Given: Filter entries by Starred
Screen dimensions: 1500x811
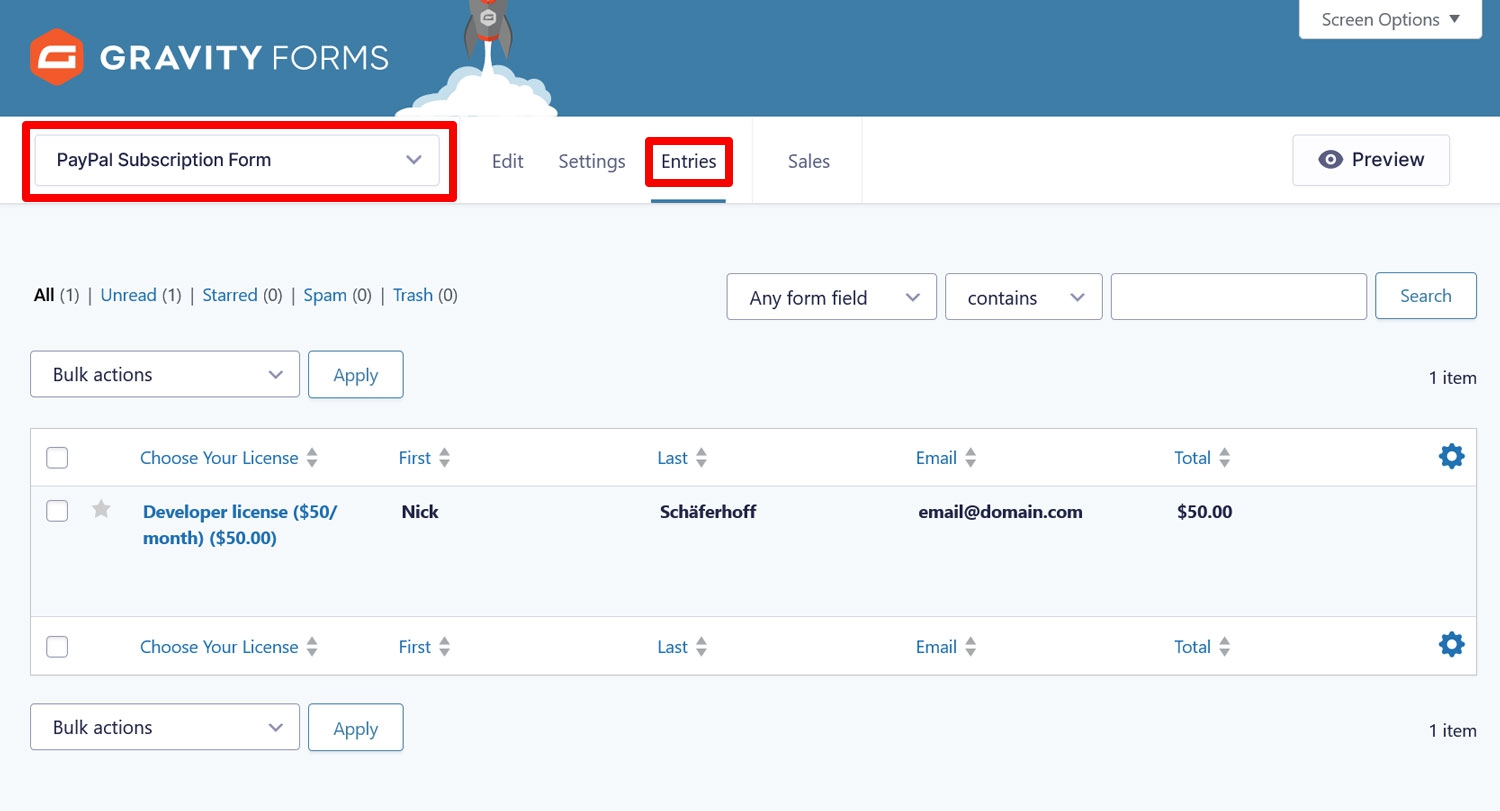Looking at the screenshot, I should coord(230,295).
